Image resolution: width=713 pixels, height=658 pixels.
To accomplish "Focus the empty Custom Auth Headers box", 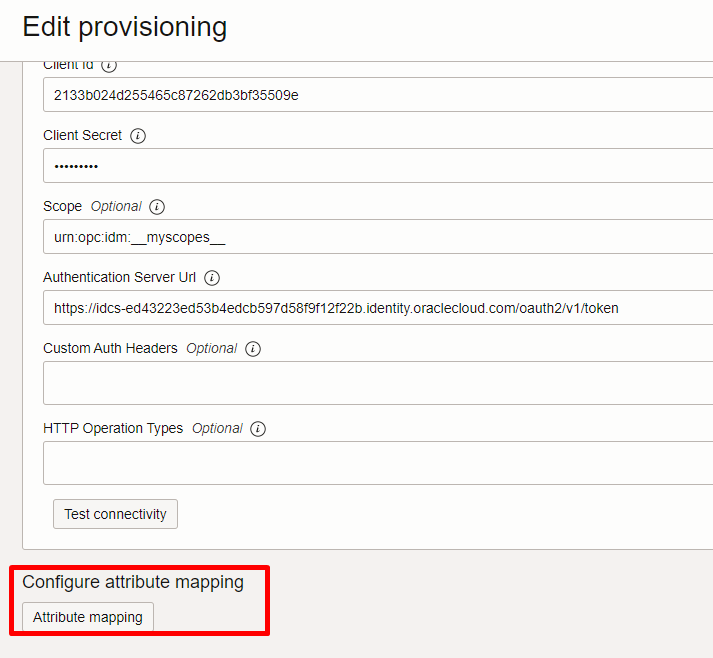I will point(378,383).
